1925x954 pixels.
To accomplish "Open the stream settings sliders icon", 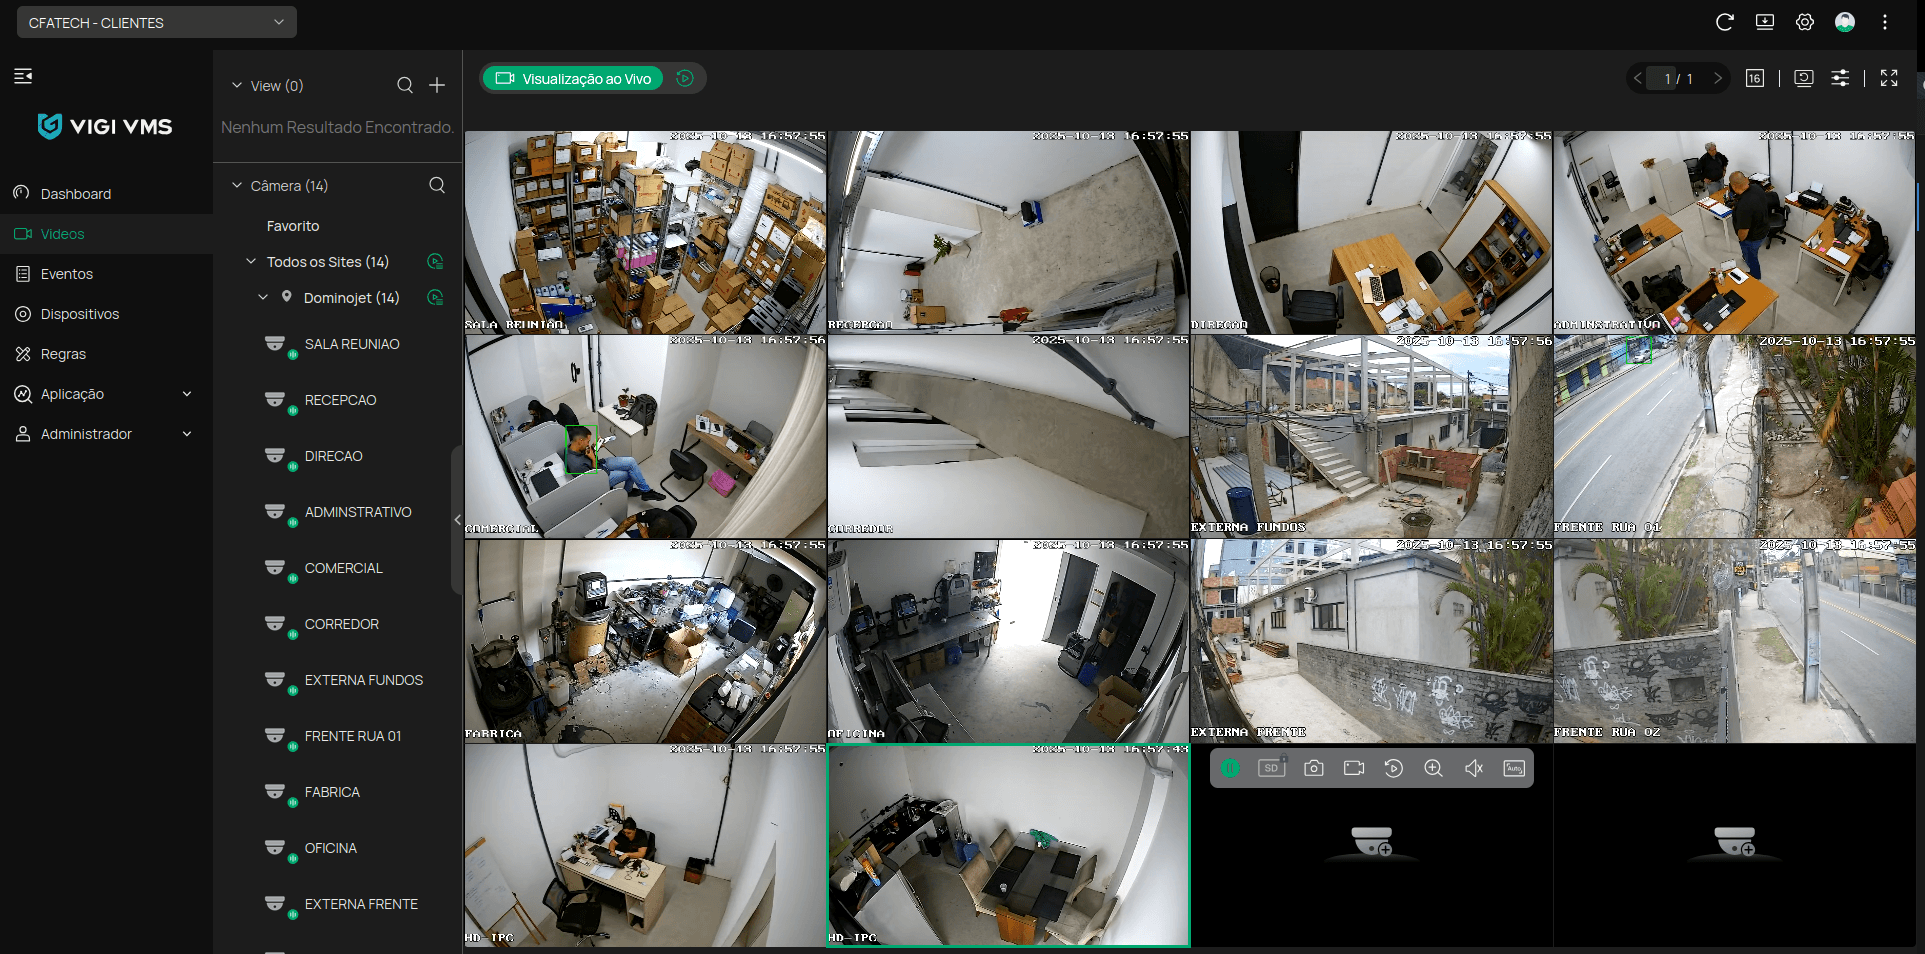I will [1840, 78].
